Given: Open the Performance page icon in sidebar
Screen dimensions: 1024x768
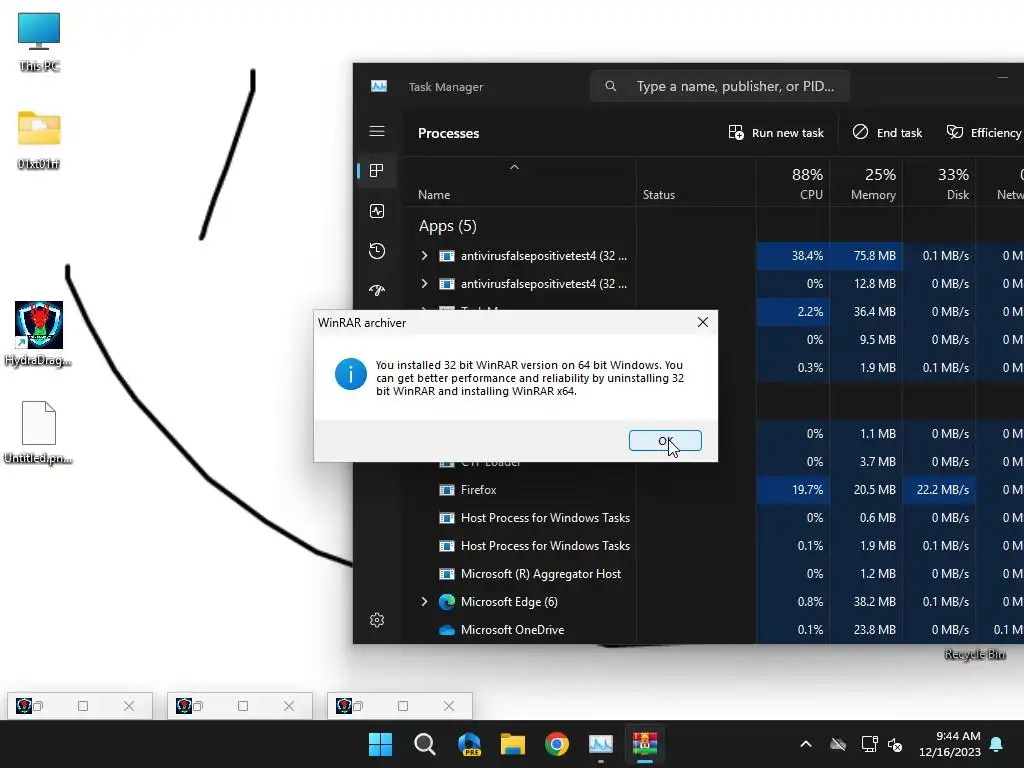Looking at the screenshot, I should point(377,211).
